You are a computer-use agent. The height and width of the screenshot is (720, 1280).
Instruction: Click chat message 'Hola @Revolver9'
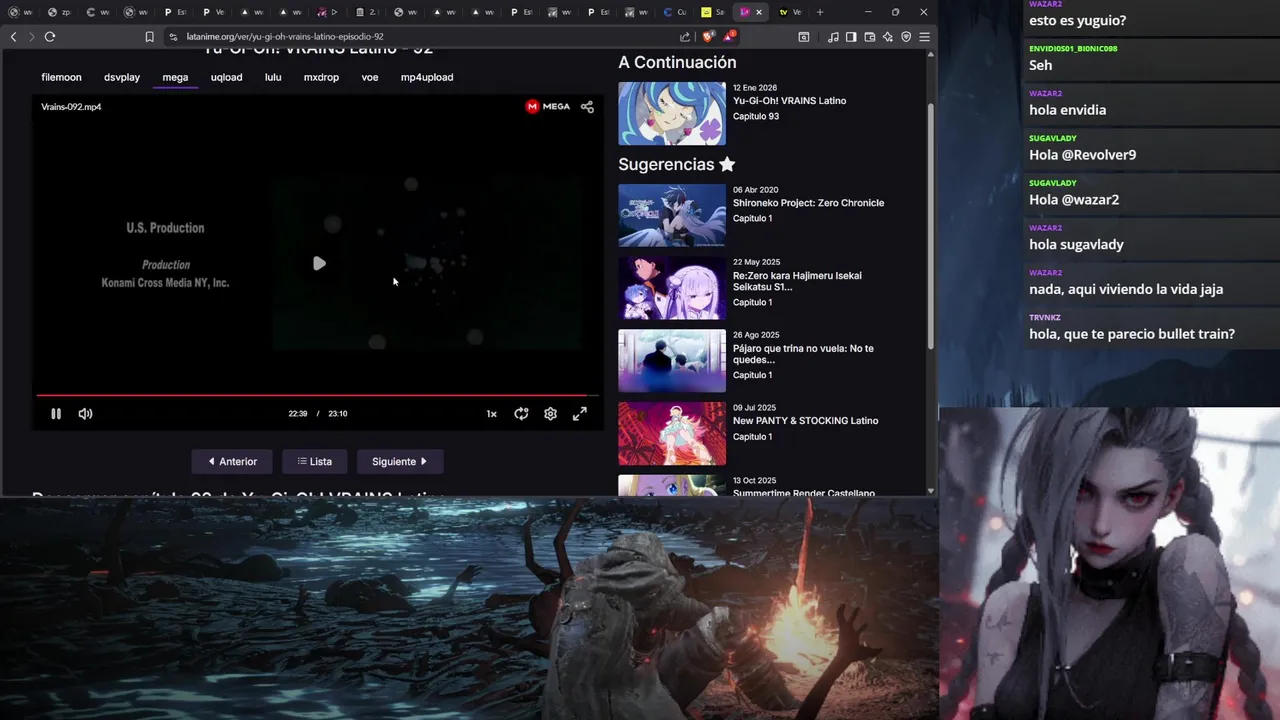point(1082,155)
